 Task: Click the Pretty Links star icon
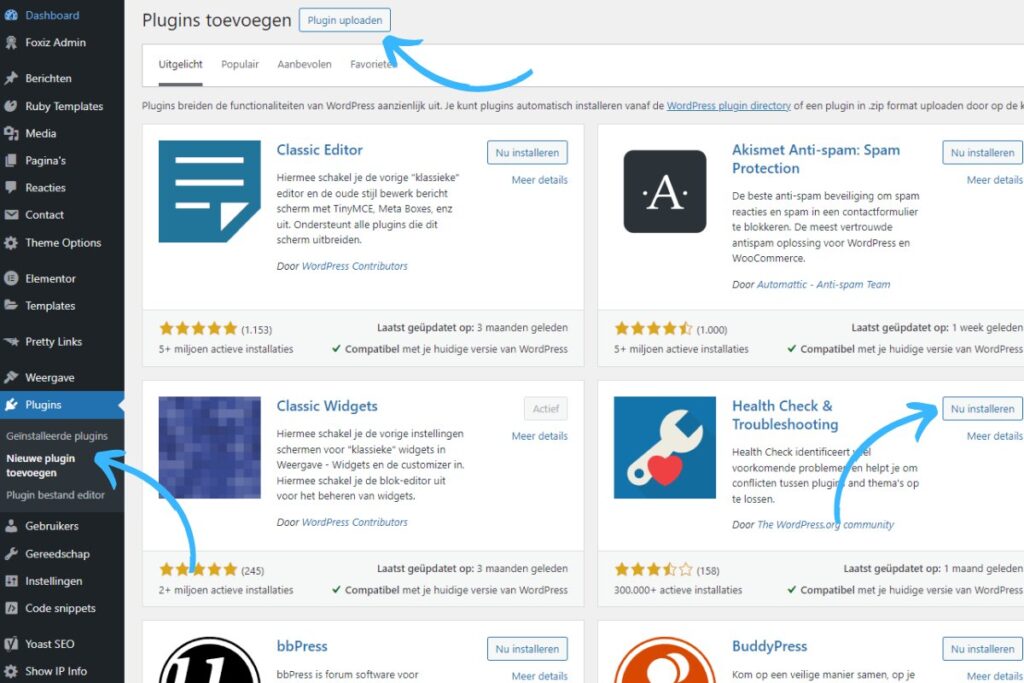click(x=11, y=342)
